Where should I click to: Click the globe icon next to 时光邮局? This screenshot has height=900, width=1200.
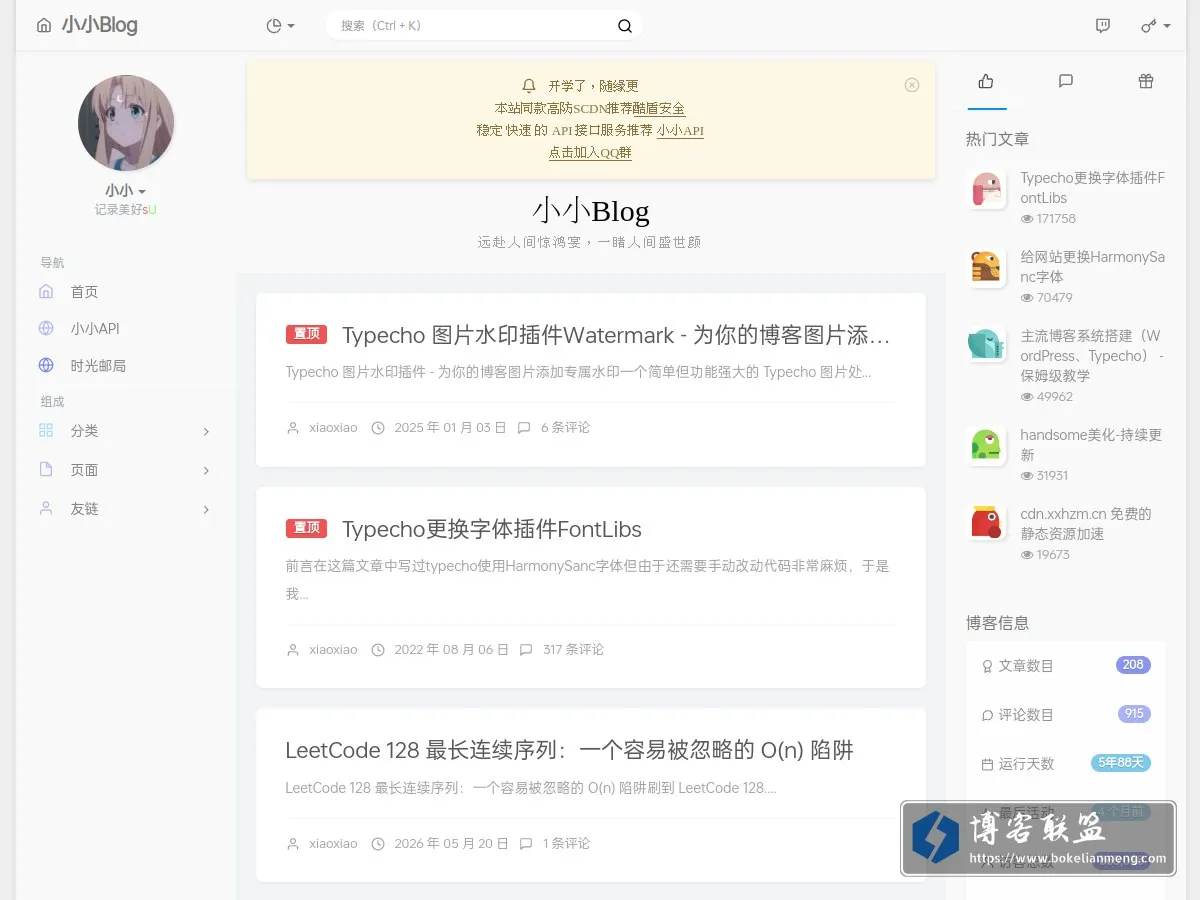(x=46, y=366)
